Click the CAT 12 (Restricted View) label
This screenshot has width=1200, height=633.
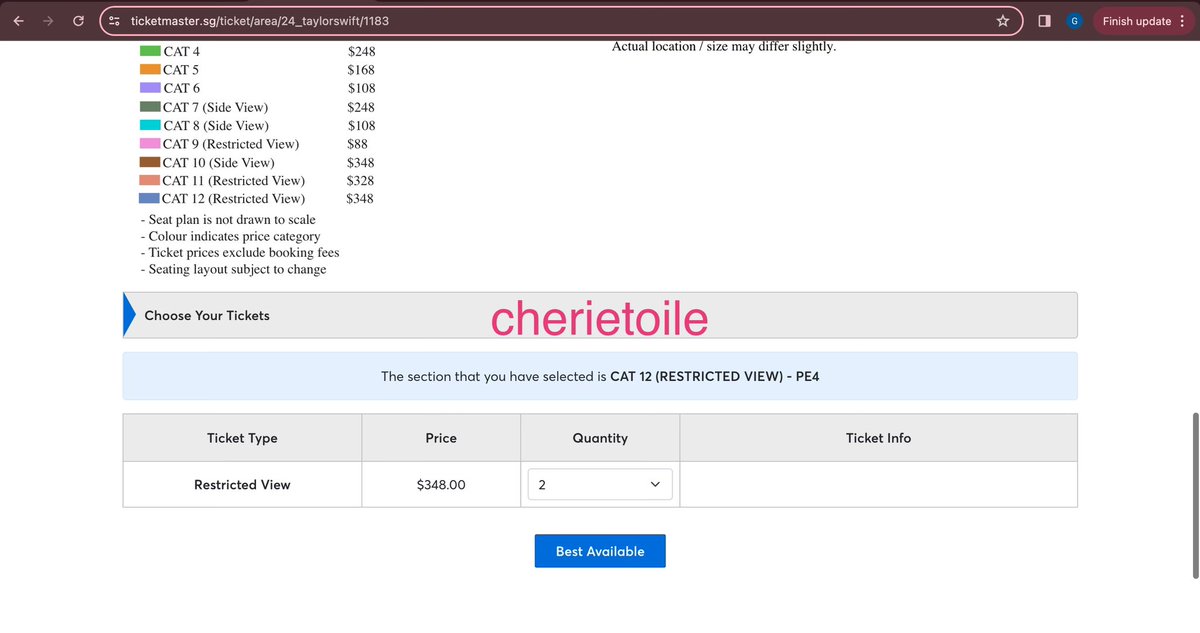[234, 198]
